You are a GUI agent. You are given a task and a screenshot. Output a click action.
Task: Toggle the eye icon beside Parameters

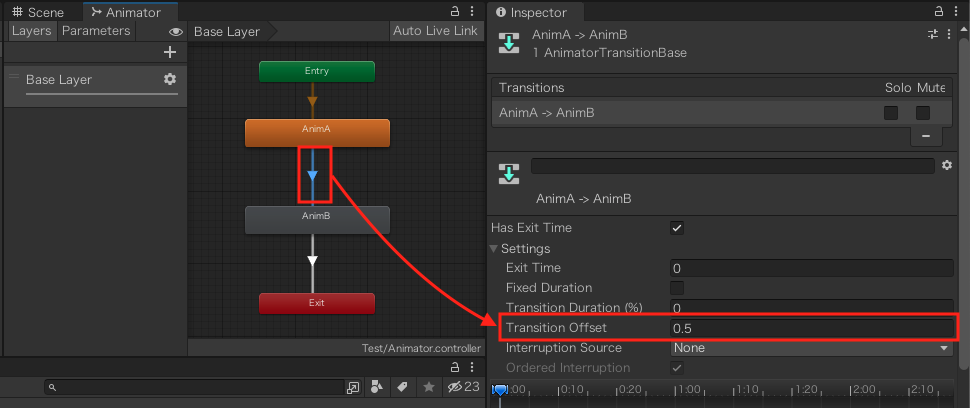point(176,32)
